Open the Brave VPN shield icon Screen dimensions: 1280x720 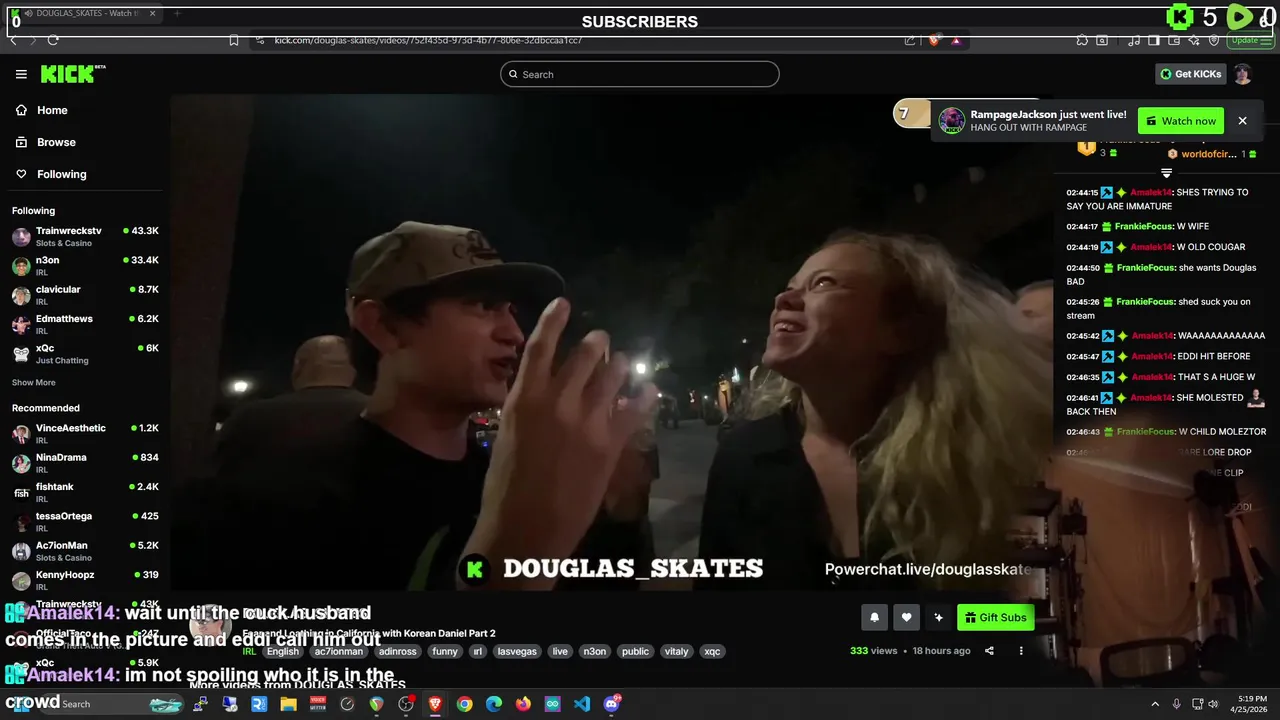[1214, 40]
